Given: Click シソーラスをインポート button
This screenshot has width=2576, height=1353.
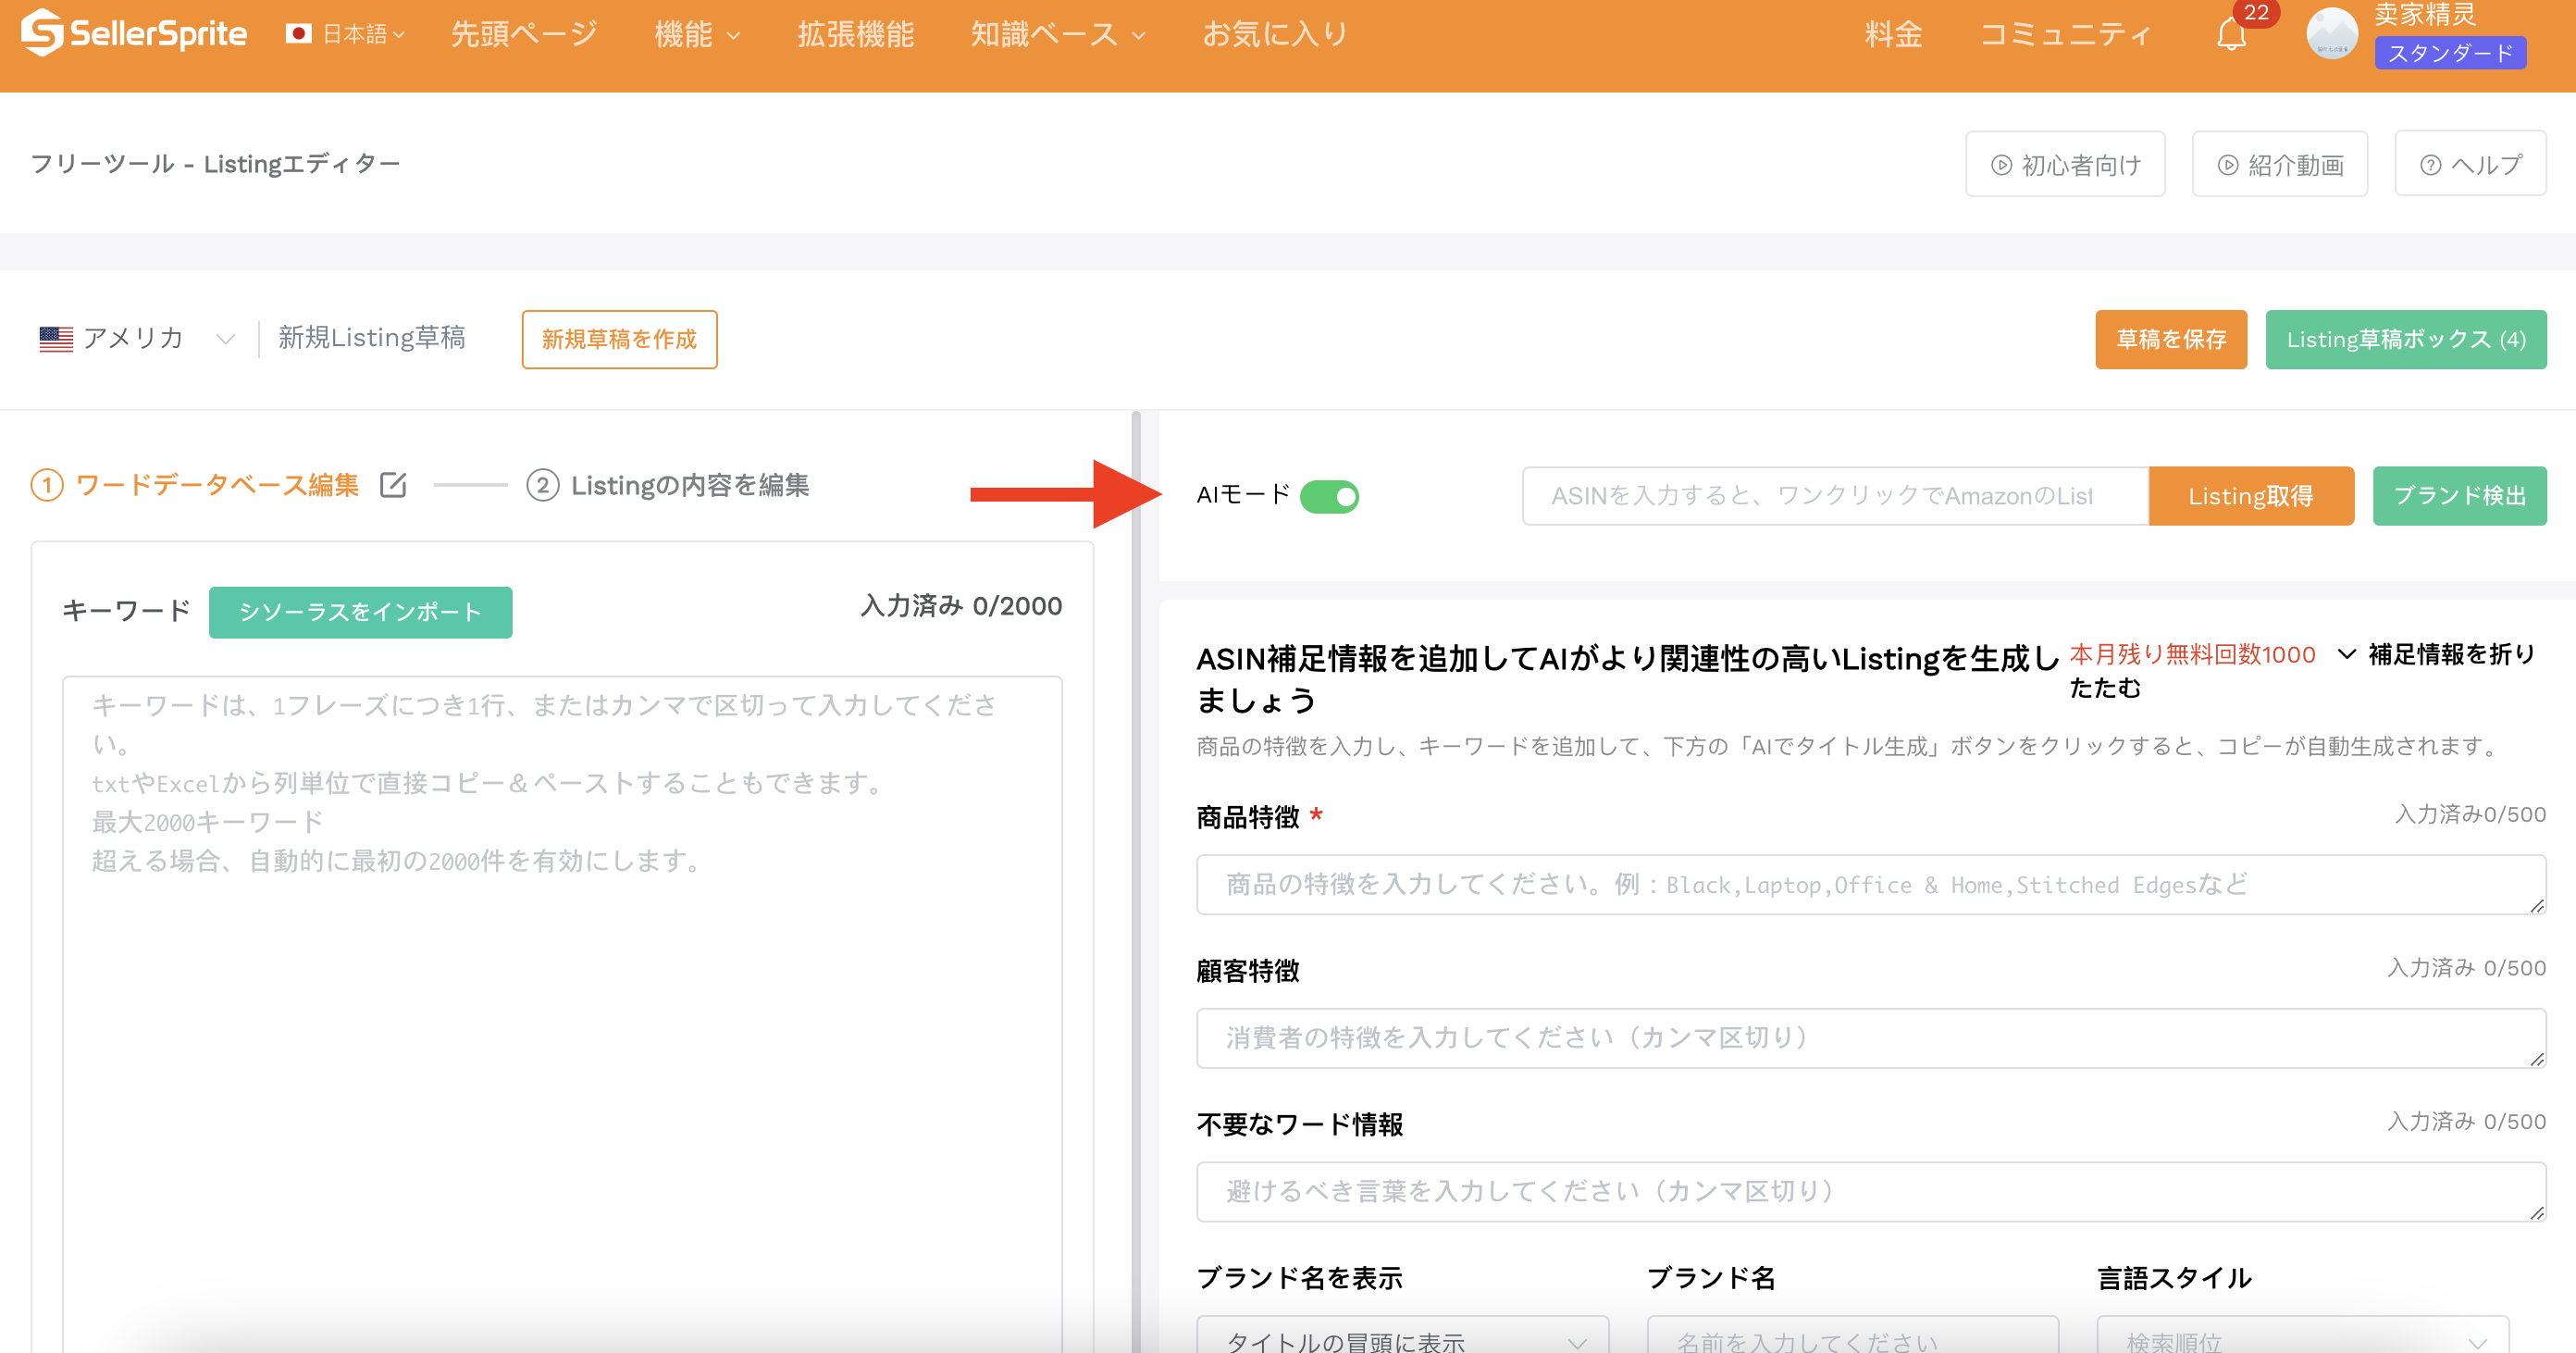Looking at the screenshot, I should coord(360,612).
